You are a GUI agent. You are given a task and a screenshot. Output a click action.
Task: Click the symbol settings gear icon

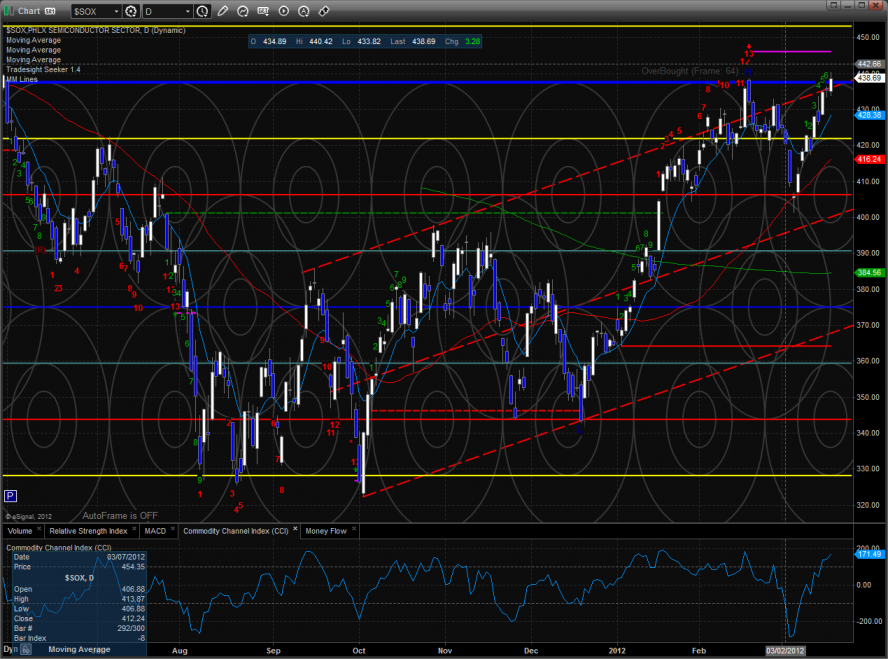coord(130,11)
